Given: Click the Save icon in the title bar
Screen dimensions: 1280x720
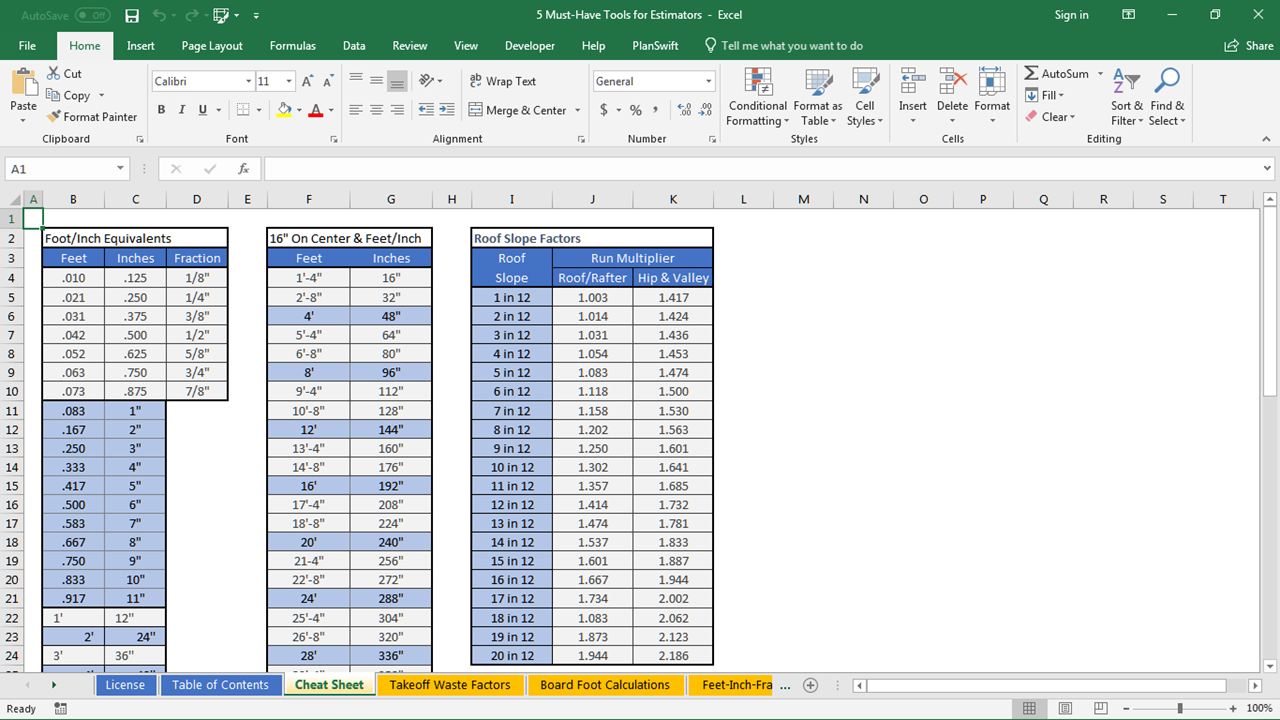Looking at the screenshot, I should tap(132, 15).
